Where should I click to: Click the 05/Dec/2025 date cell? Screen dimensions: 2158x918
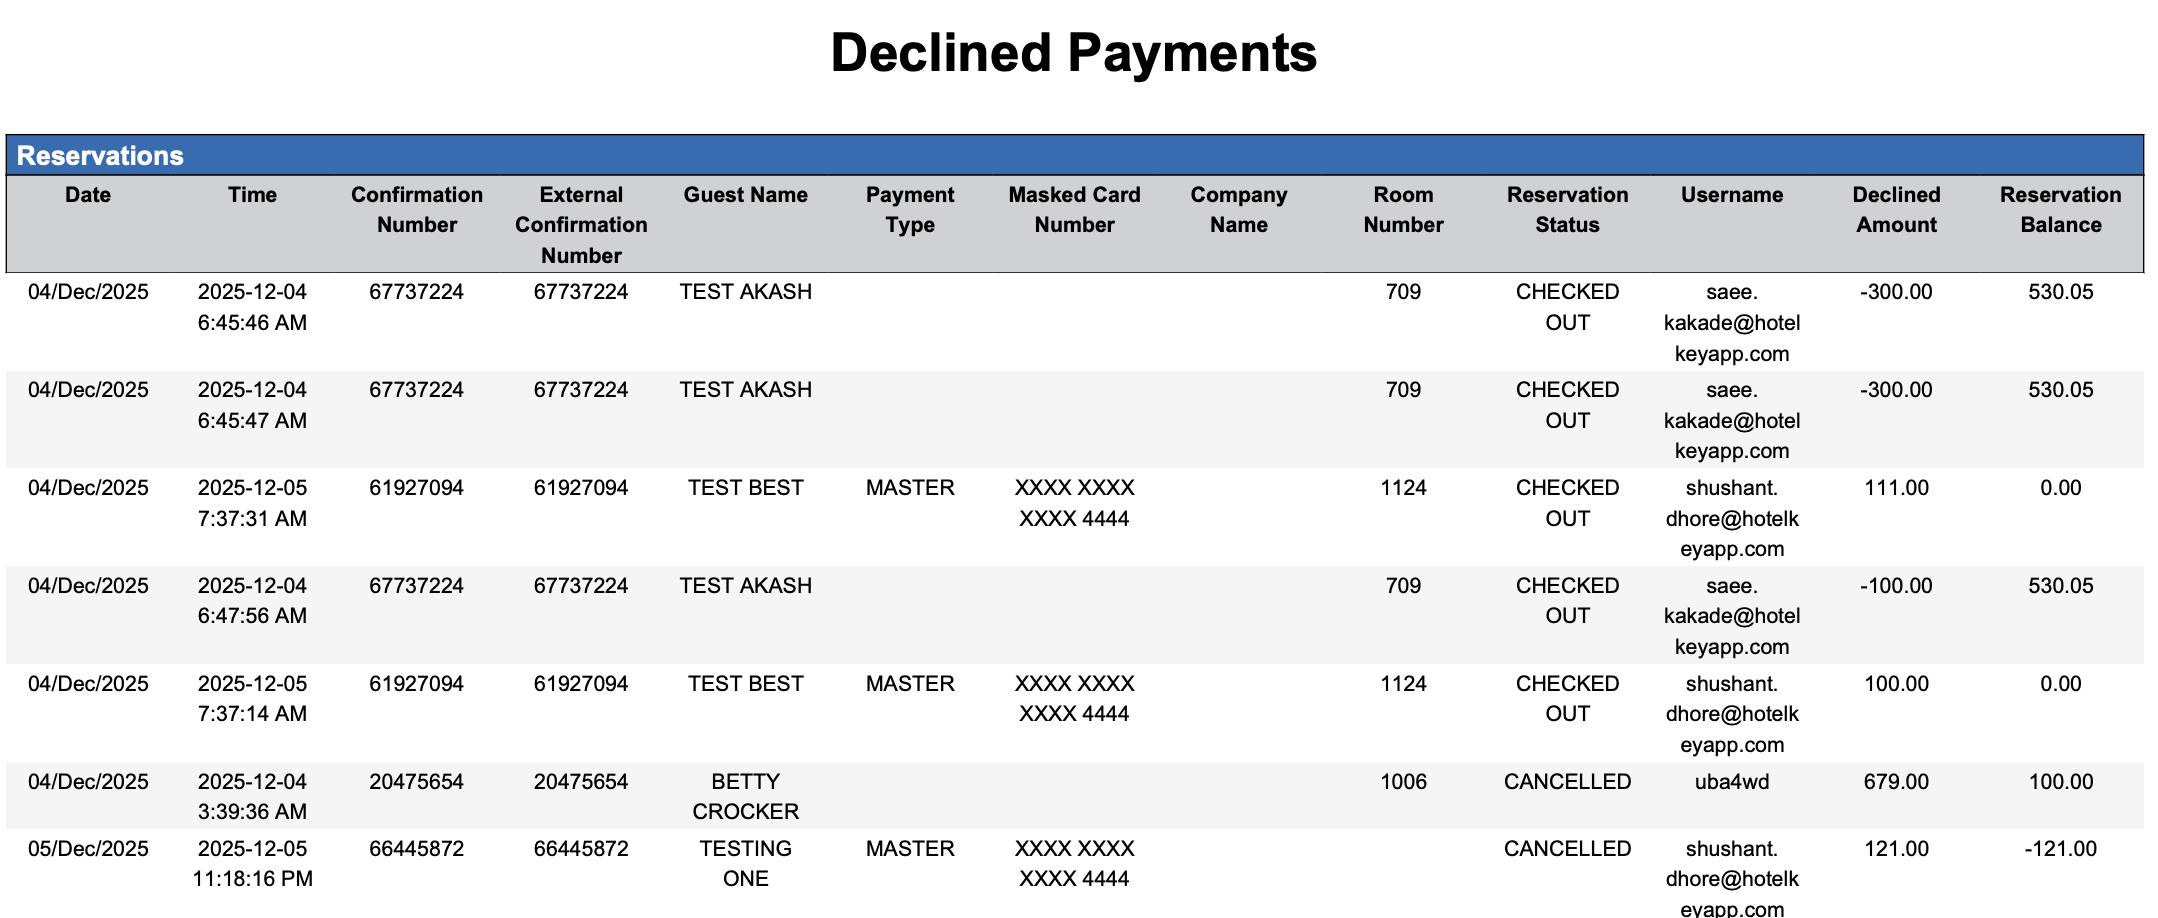(88, 849)
